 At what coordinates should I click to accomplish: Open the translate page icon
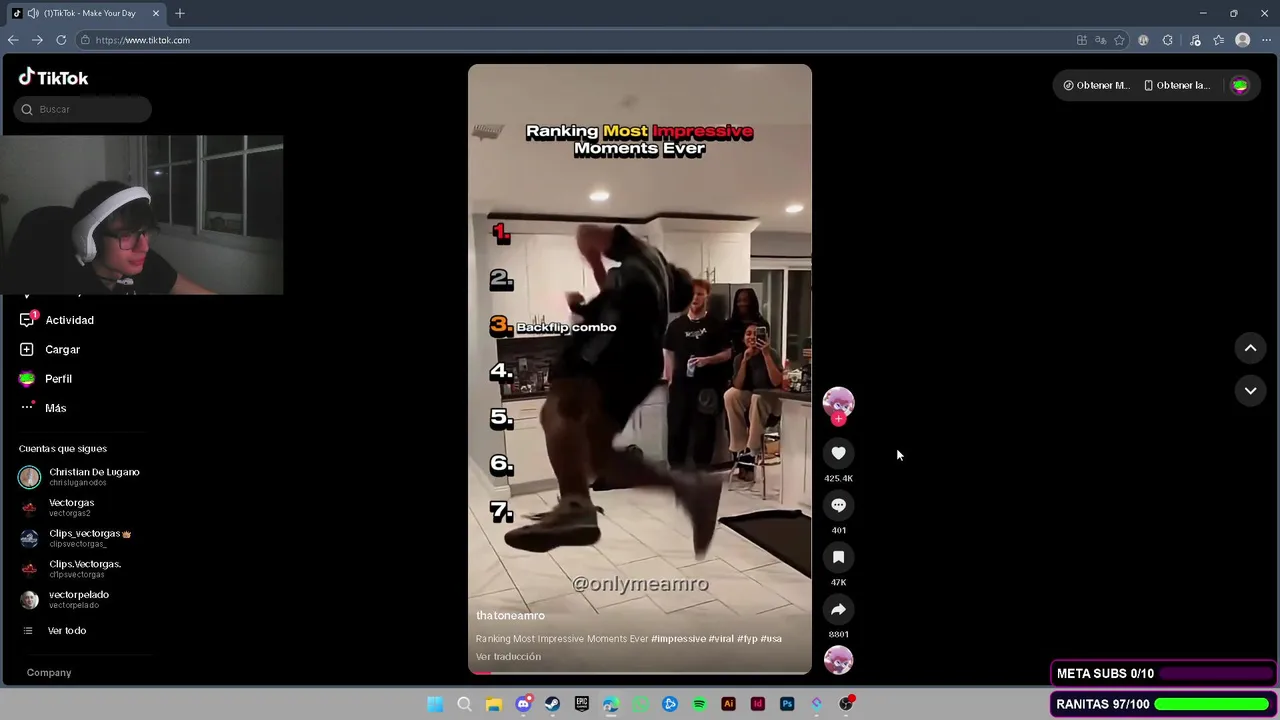point(1100,40)
